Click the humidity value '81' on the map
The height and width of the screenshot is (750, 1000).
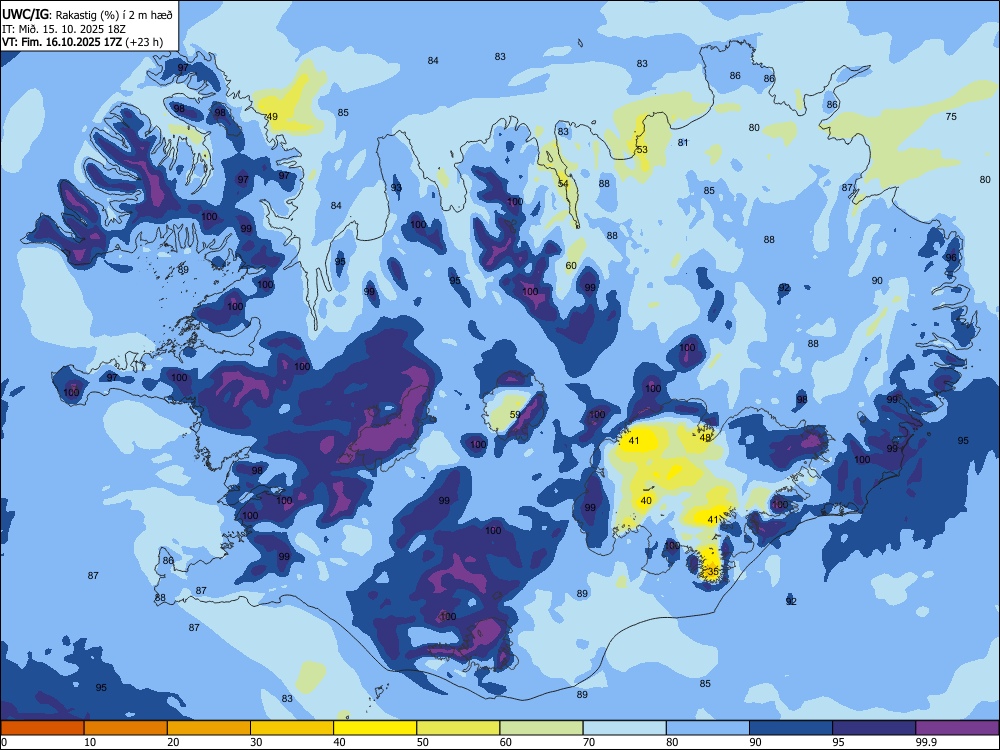[x=683, y=143]
